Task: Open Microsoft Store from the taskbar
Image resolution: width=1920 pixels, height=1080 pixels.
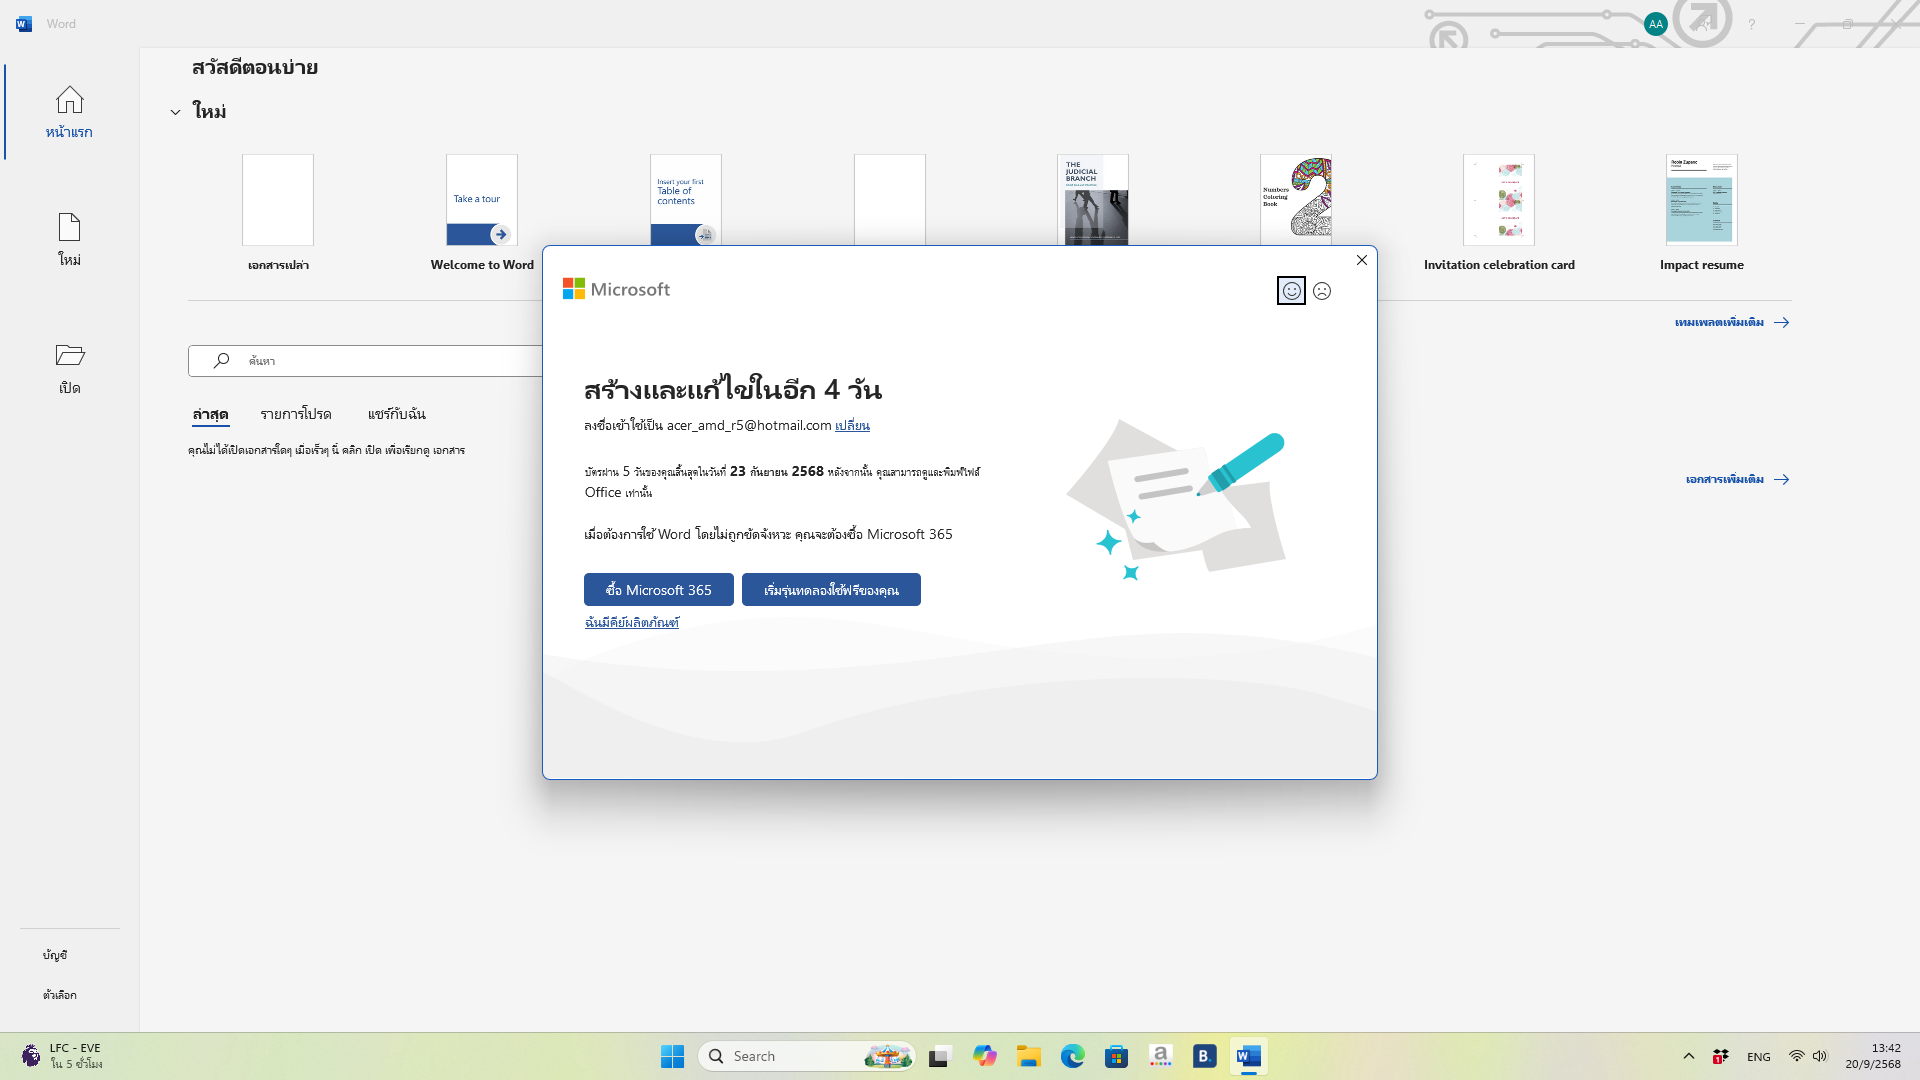Action: (1117, 1056)
